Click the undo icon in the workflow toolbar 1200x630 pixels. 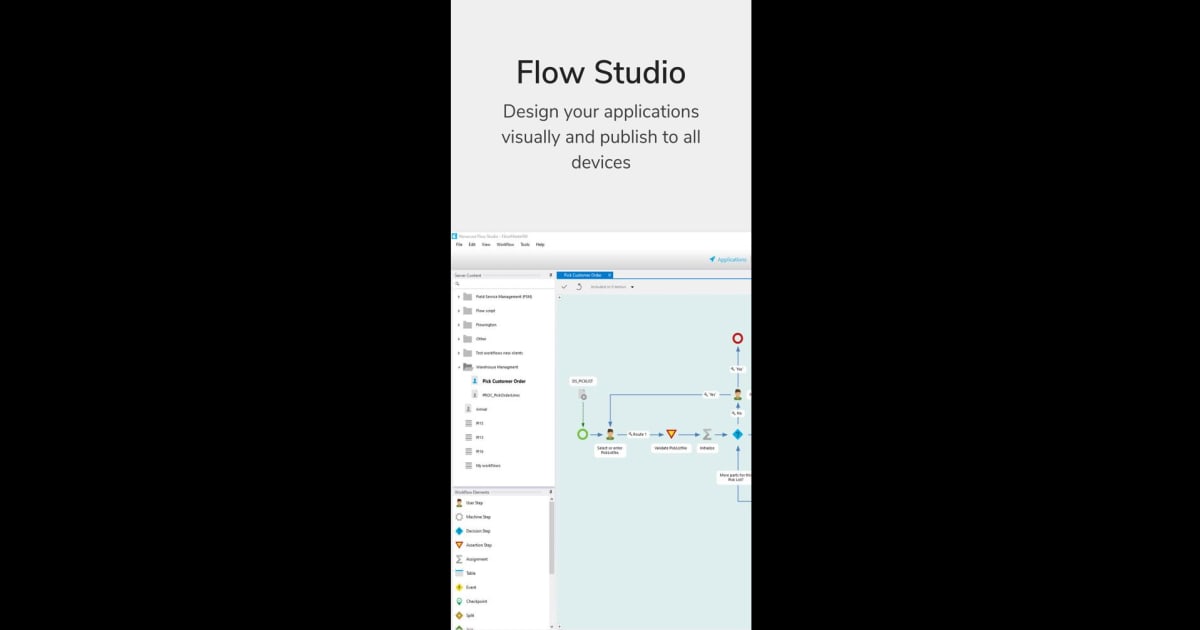point(579,287)
